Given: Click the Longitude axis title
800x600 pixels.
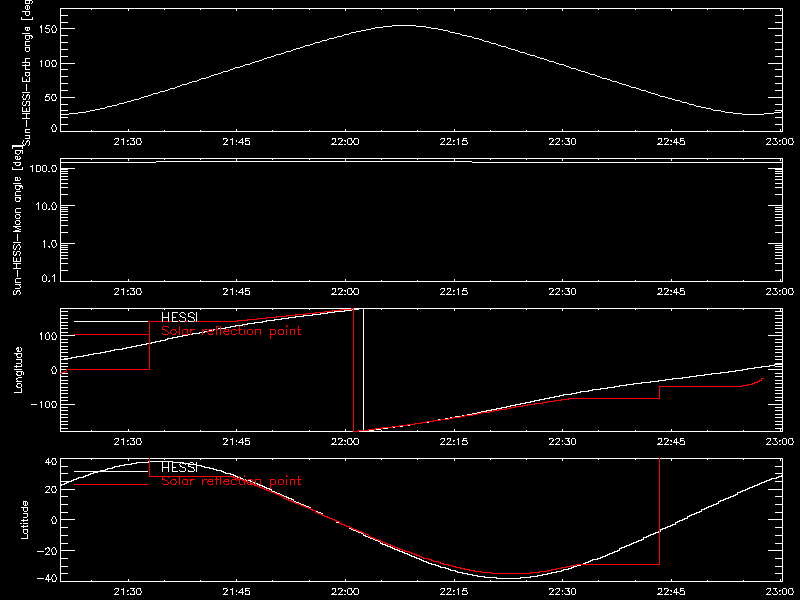Looking at the screenshot, I should 18,370.
